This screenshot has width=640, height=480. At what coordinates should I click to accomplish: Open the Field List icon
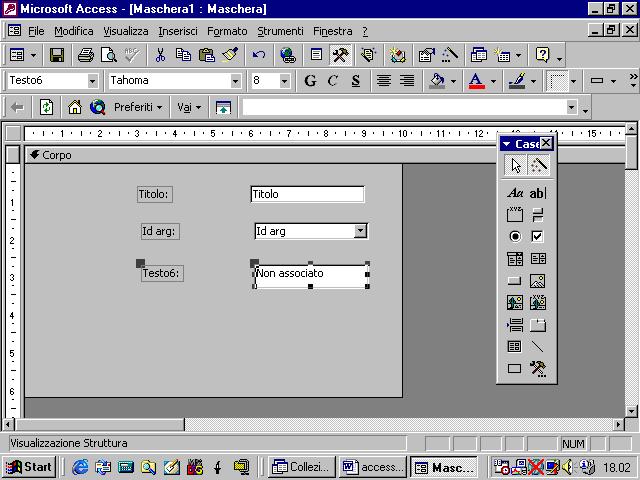(x=316, y=55)
